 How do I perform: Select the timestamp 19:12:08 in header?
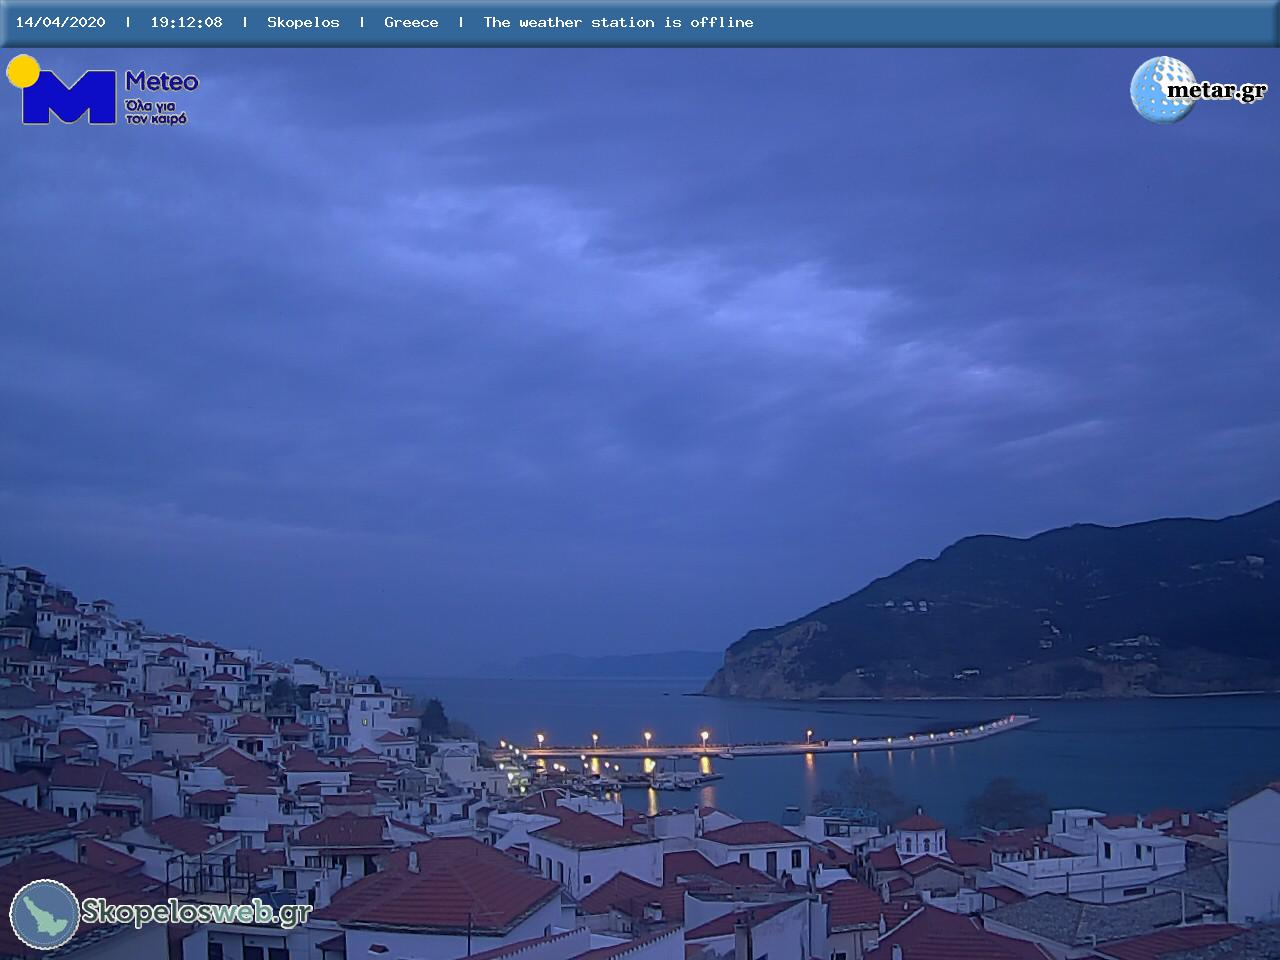point(186,22)
